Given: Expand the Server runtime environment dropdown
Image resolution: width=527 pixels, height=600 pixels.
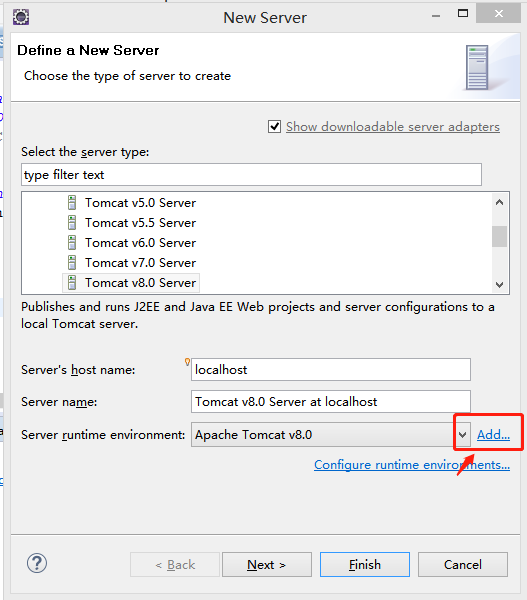Looking at the screenshot, I should (x=462, y=435).
